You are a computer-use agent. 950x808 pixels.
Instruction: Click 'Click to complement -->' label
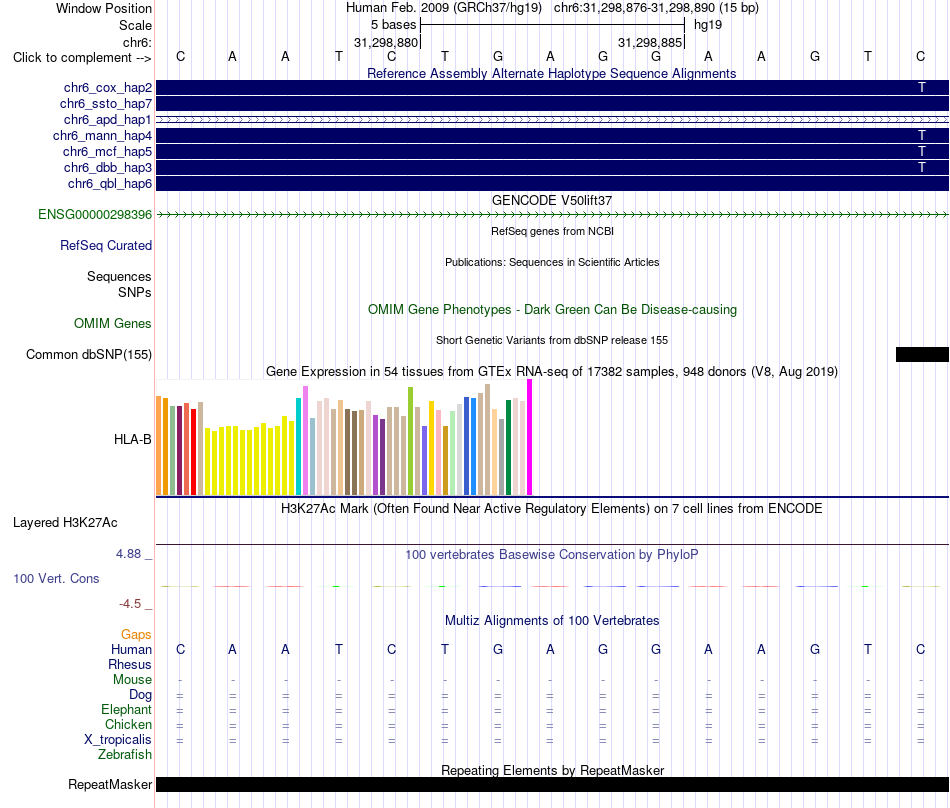click(82, 58)
